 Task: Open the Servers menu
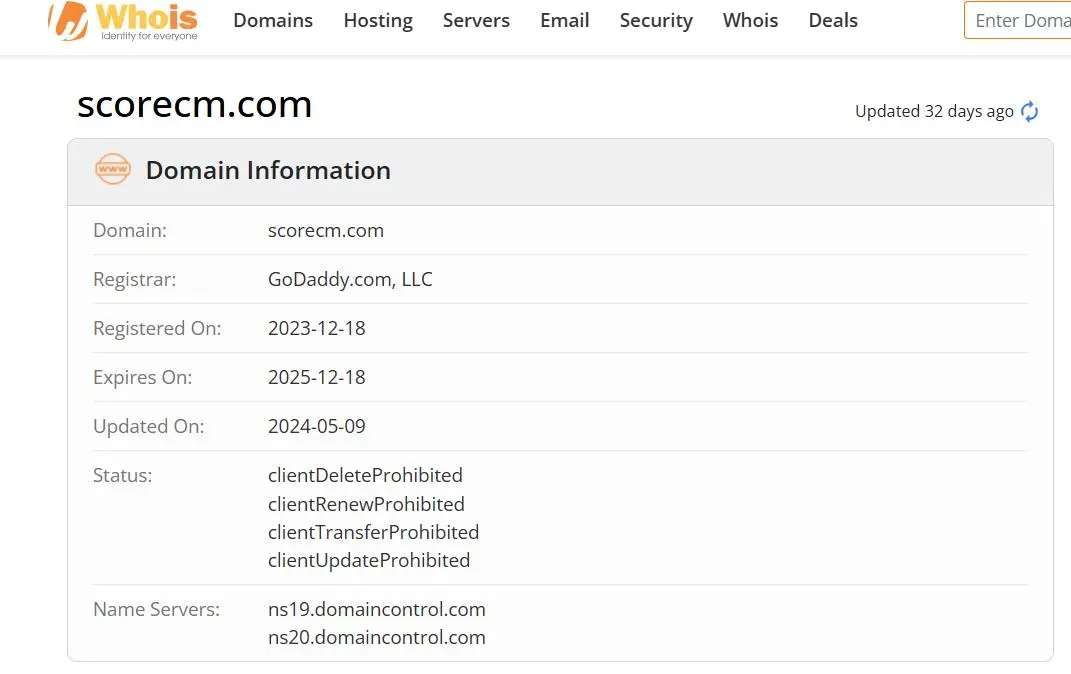[x=476, y=20]
